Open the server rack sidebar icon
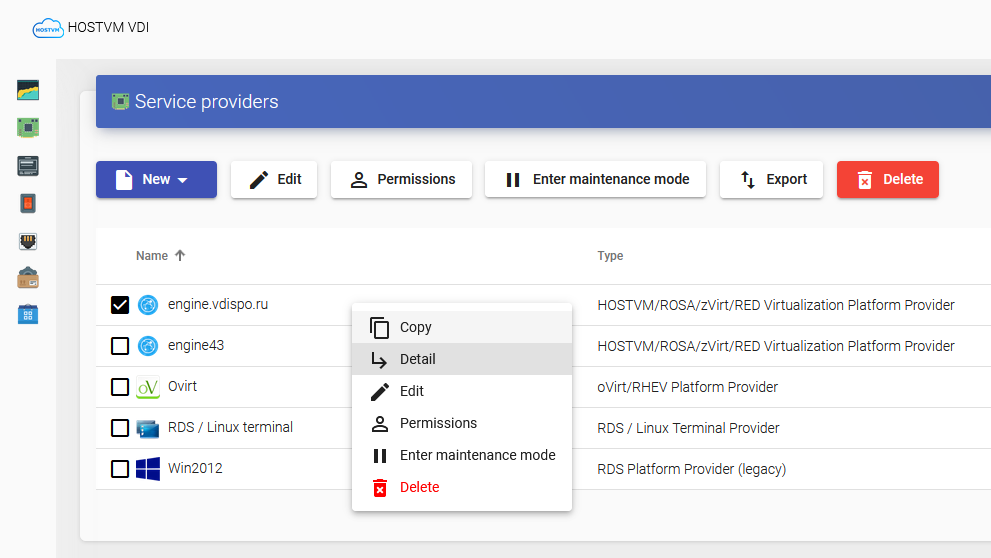This screenshot has height=558, width=991. tap(28, 166)
